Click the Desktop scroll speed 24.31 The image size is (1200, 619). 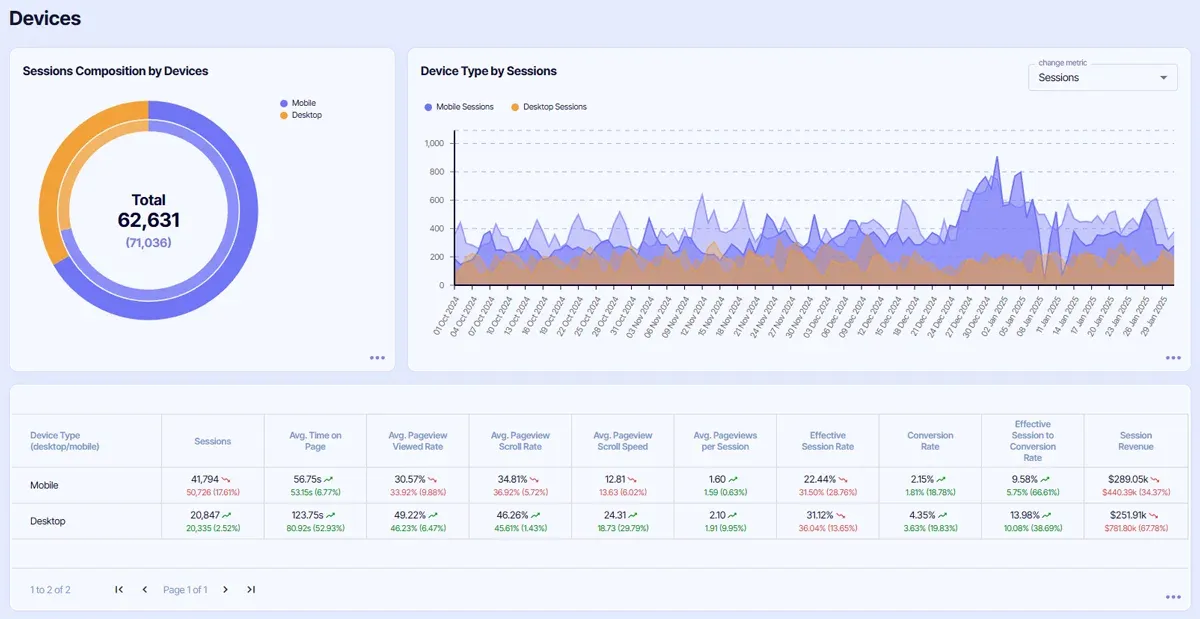click(x=616, y=515)
